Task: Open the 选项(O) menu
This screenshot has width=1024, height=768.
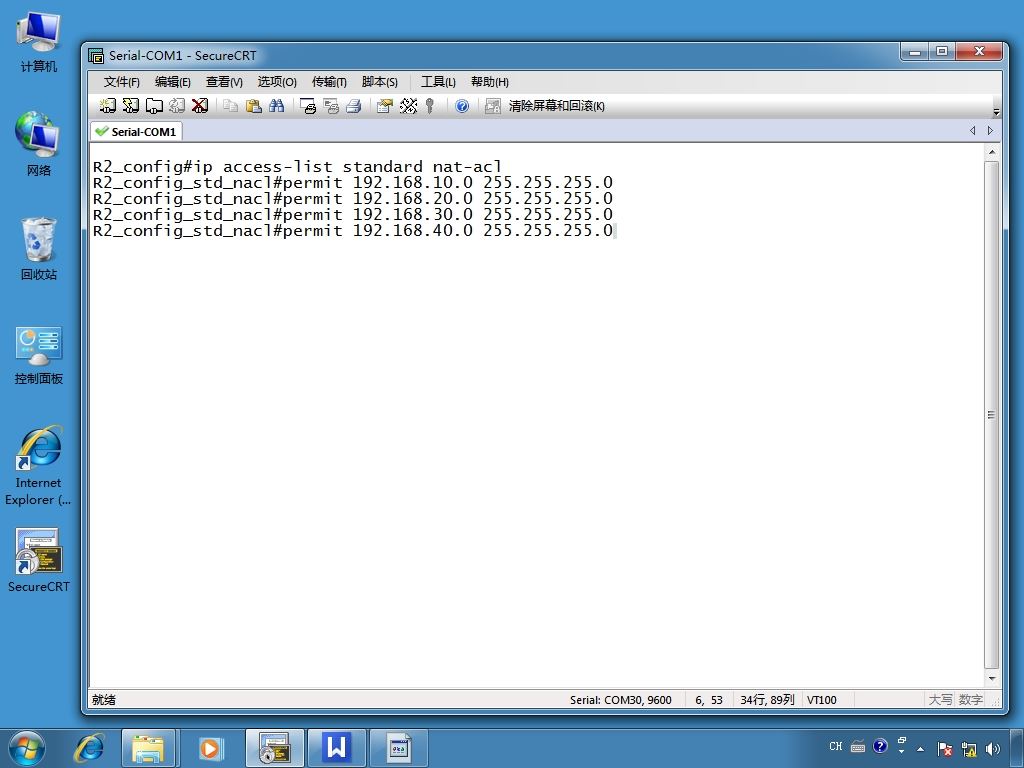Action: (x=277, y=82)
